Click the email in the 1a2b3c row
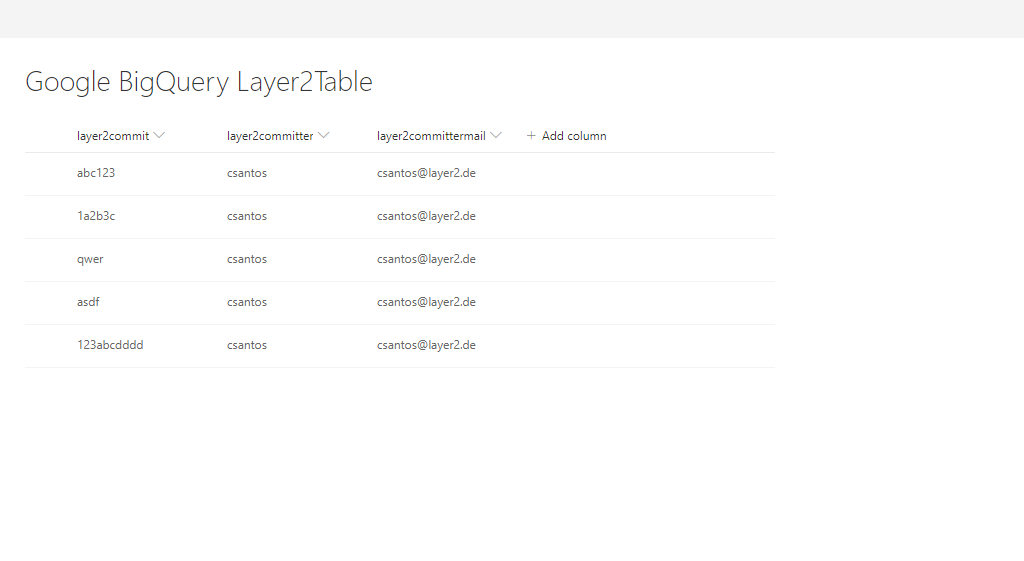1024x561 pixels. [x=426, y=216]
